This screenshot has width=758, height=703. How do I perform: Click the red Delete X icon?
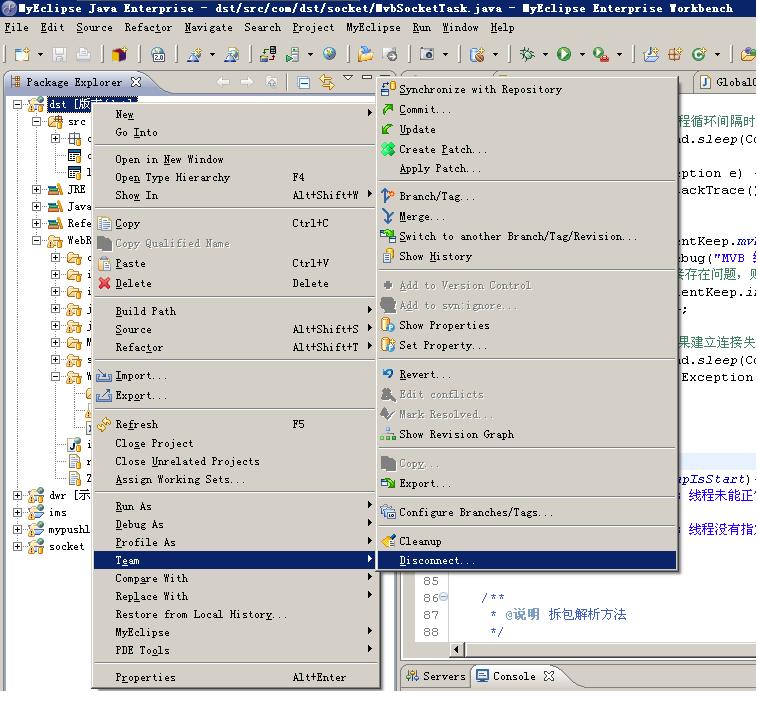(104, 283)
